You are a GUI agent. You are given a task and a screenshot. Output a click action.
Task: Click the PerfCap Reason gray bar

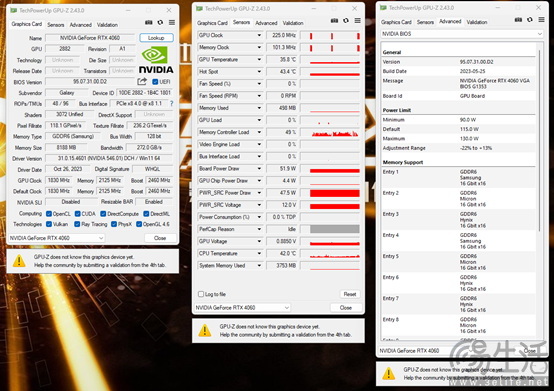pyautogui.click(x=335, y=229)
